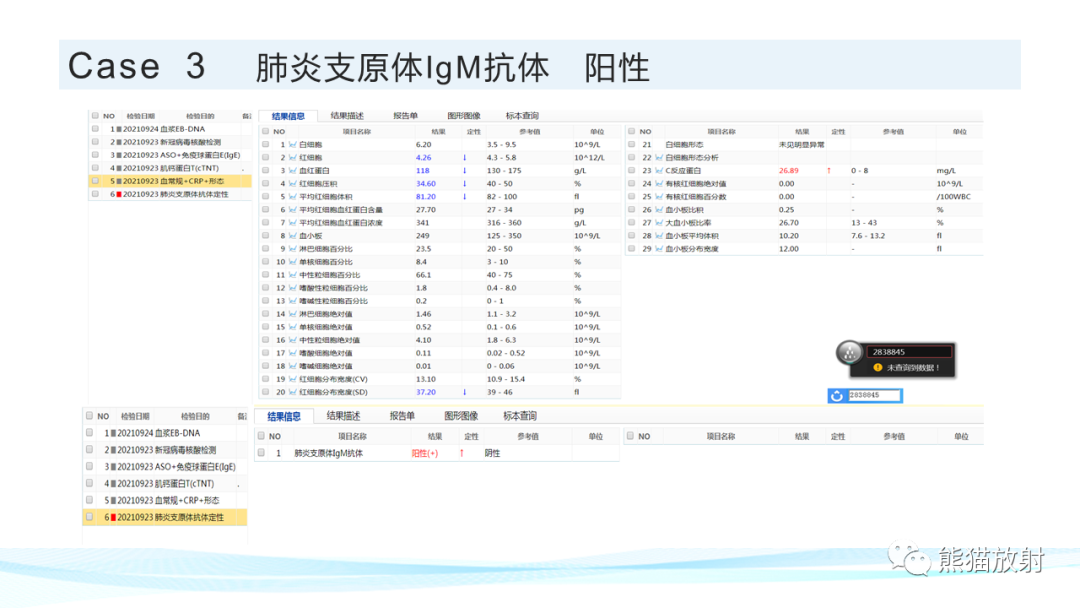Select 结果信息 tab in IgM antibody panel
Image resolution: width=1080 pixels, height=608 pixels.
click(284, 417)
